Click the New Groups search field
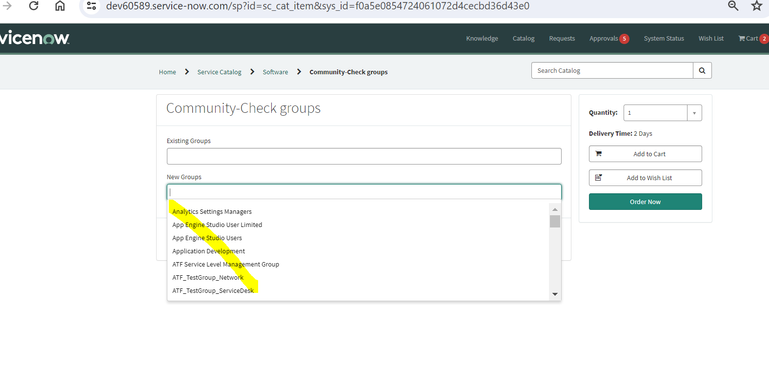This screenshot has height=372, width=769. pyautogui.click(x=364, y=192)
